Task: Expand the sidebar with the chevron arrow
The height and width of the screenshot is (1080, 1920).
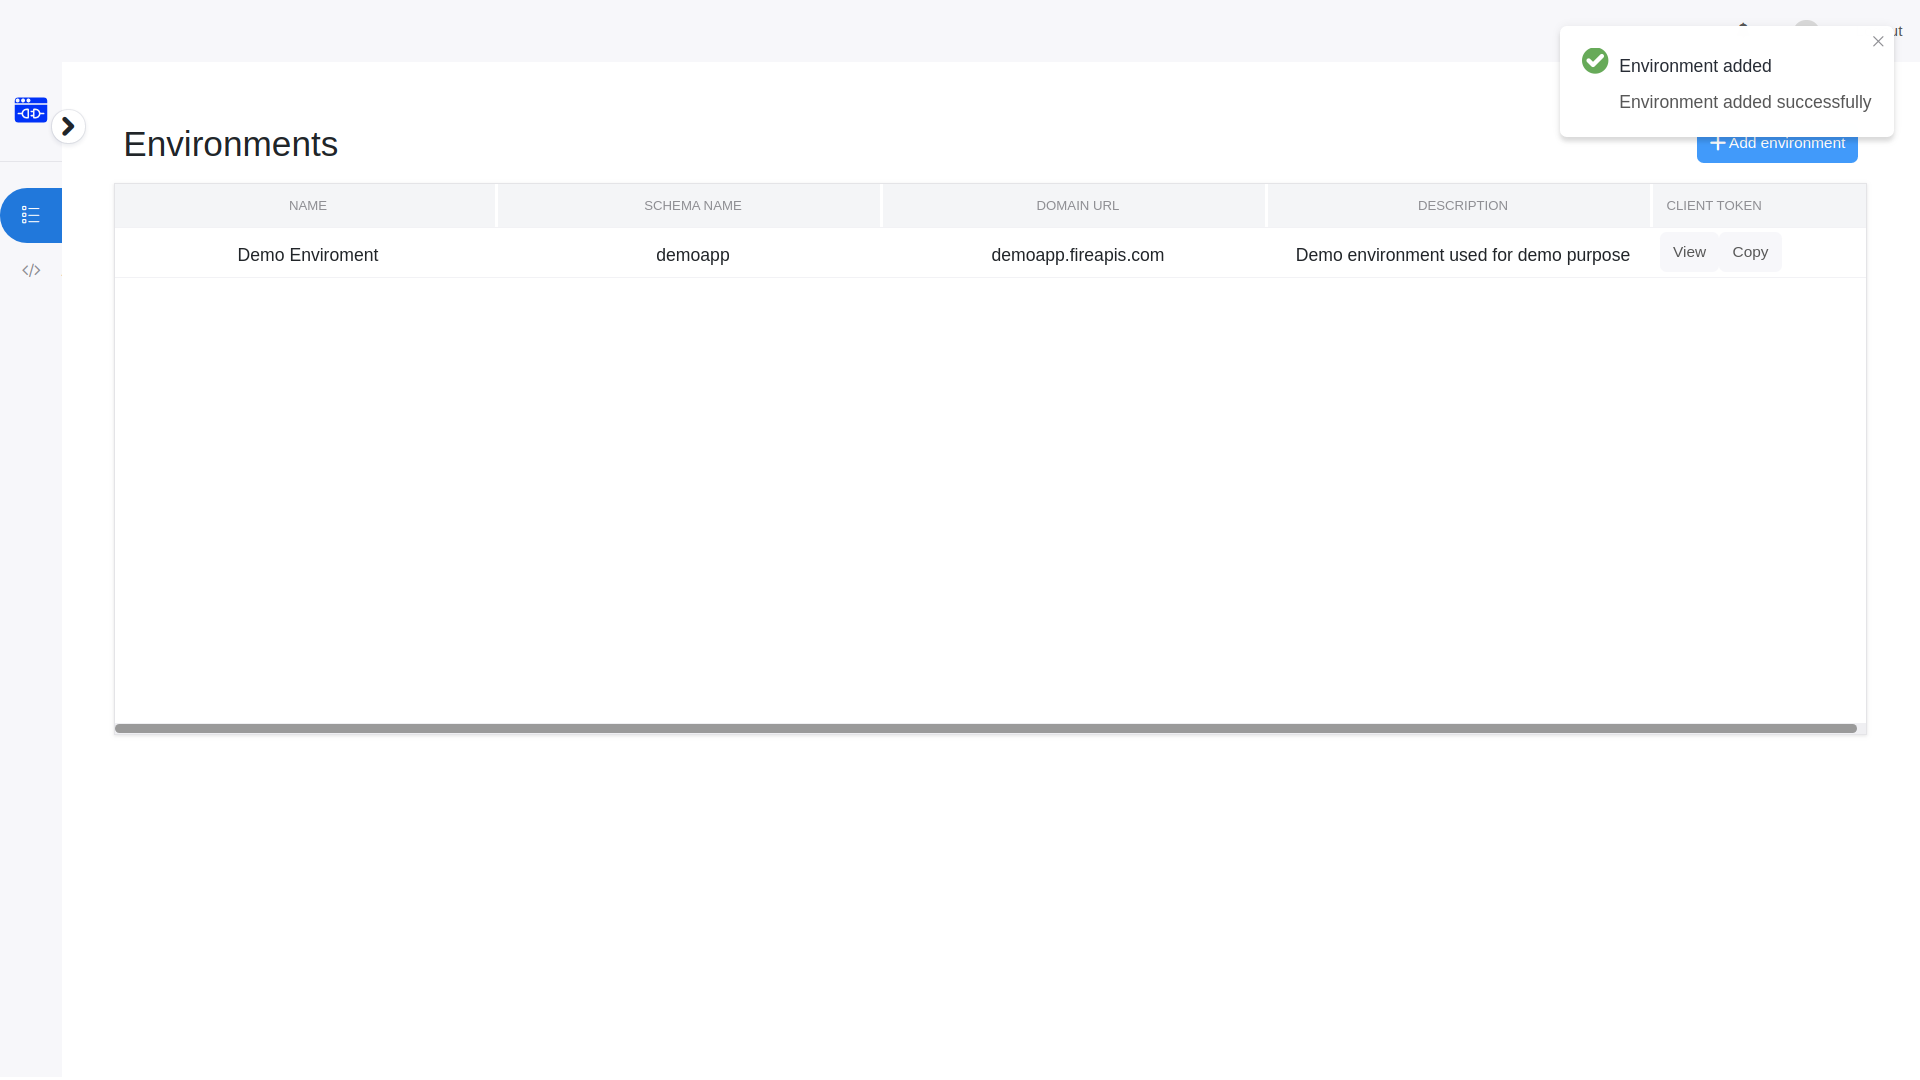Action: click(x=68, y=127)
